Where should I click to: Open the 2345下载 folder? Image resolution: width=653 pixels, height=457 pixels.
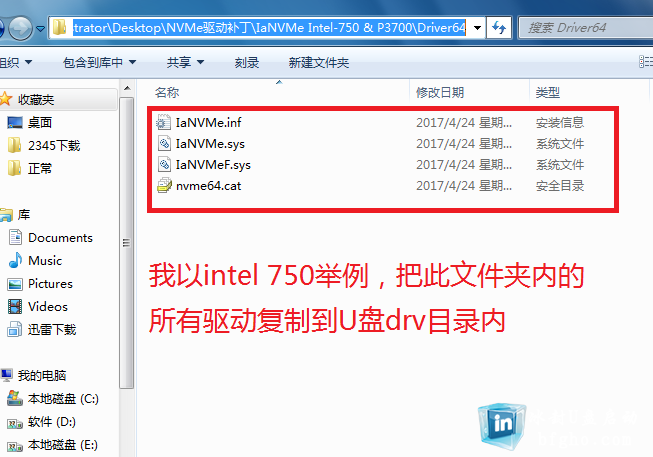coord(54,145)
